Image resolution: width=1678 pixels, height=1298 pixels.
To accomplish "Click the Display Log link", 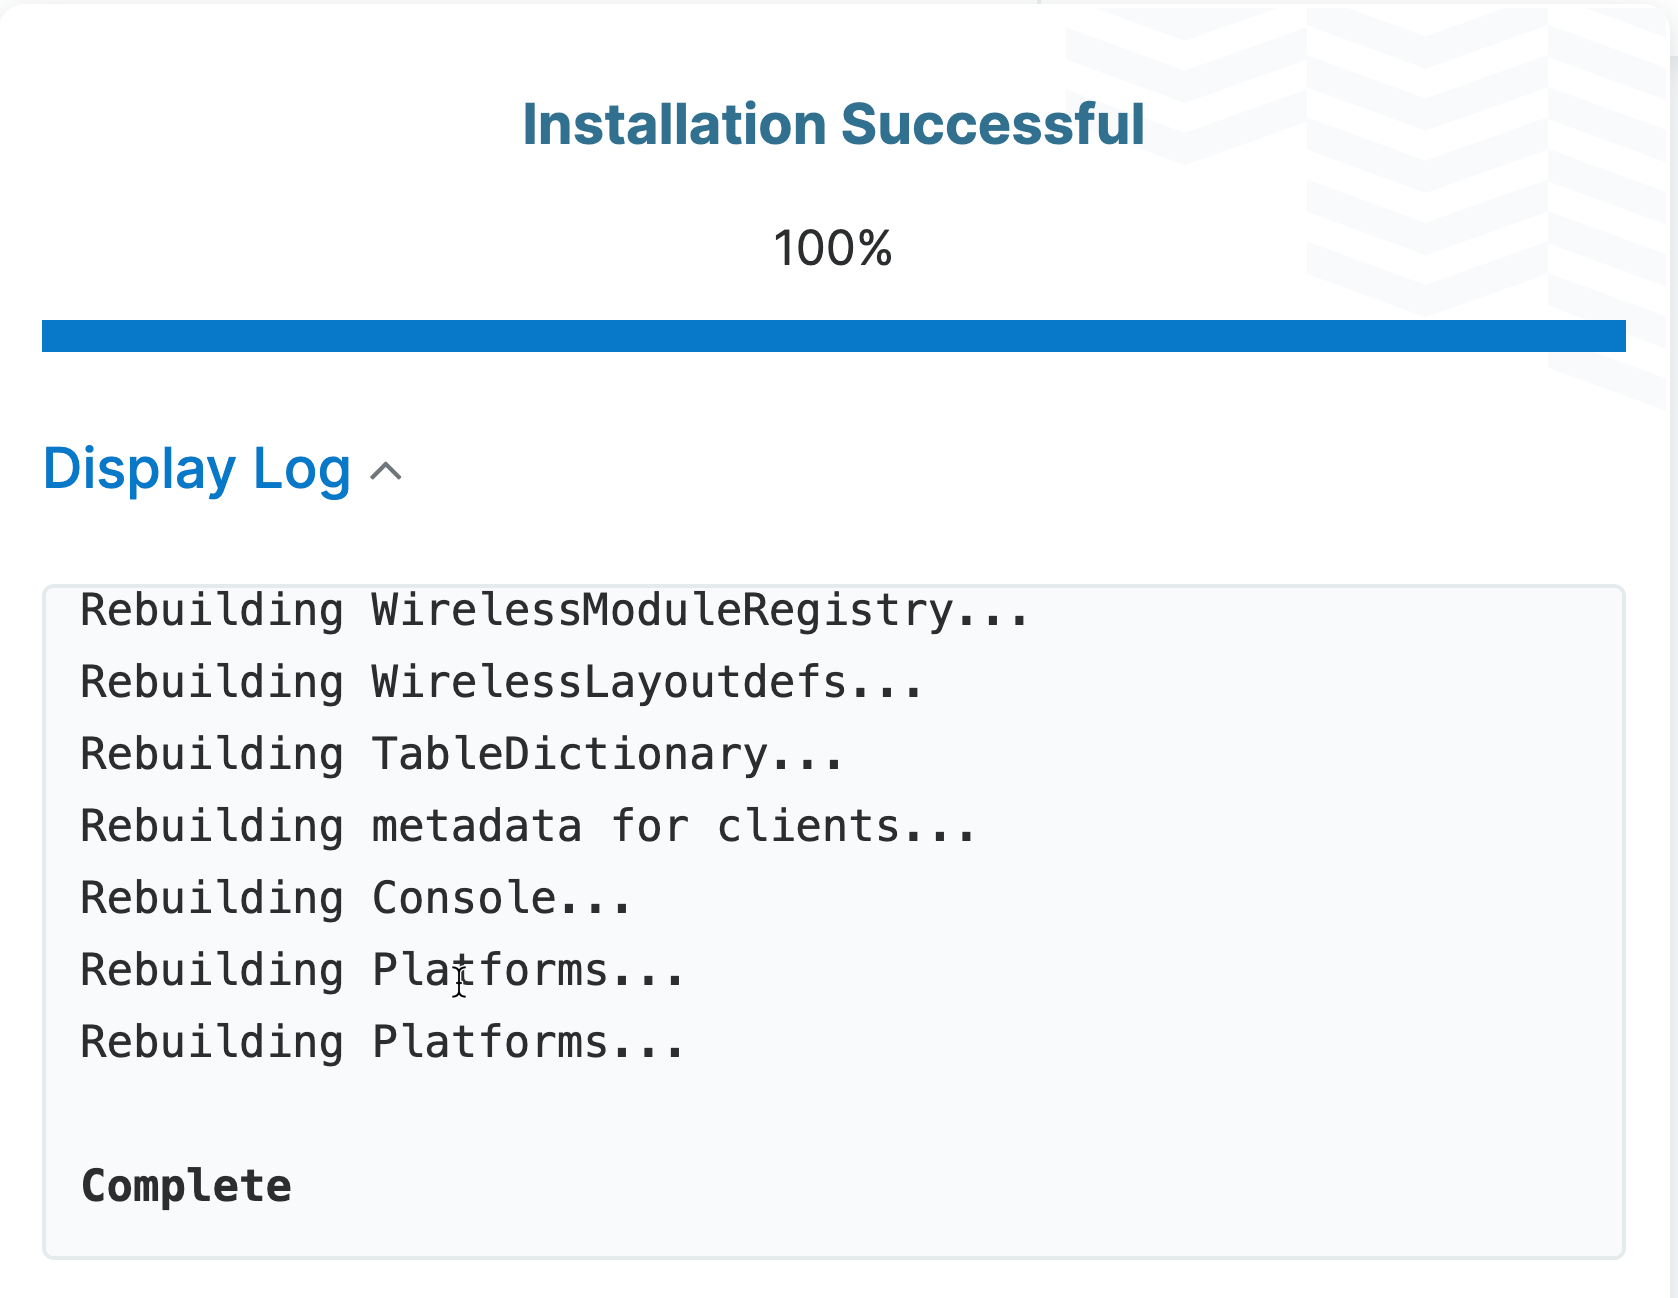I will (x=196, y=470).
